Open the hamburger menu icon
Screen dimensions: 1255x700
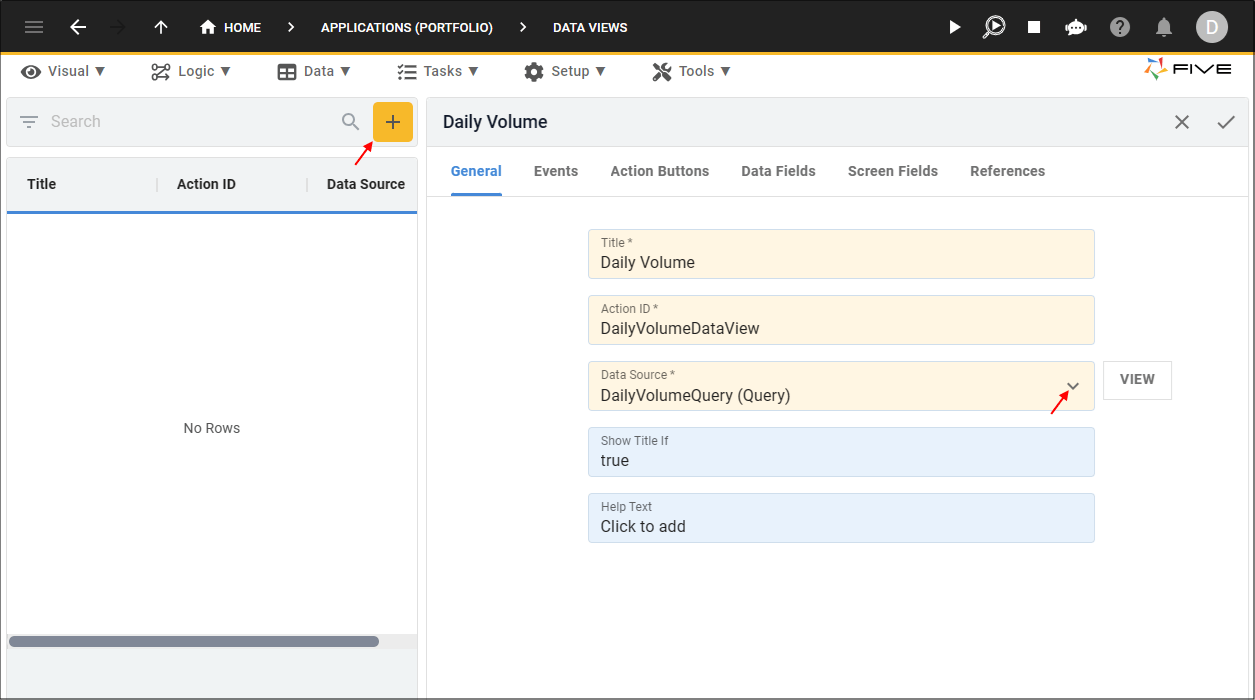[x=34, y=27]
